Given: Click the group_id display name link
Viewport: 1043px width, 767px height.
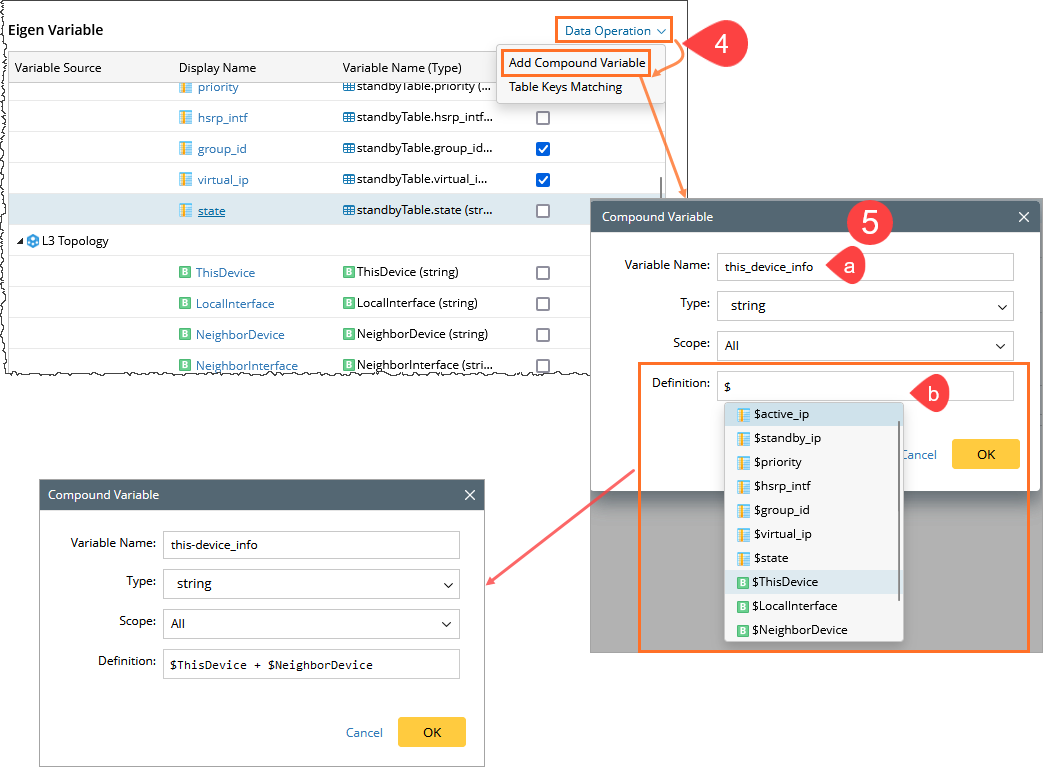Looking at the screenshot, I should coord(222,149).
